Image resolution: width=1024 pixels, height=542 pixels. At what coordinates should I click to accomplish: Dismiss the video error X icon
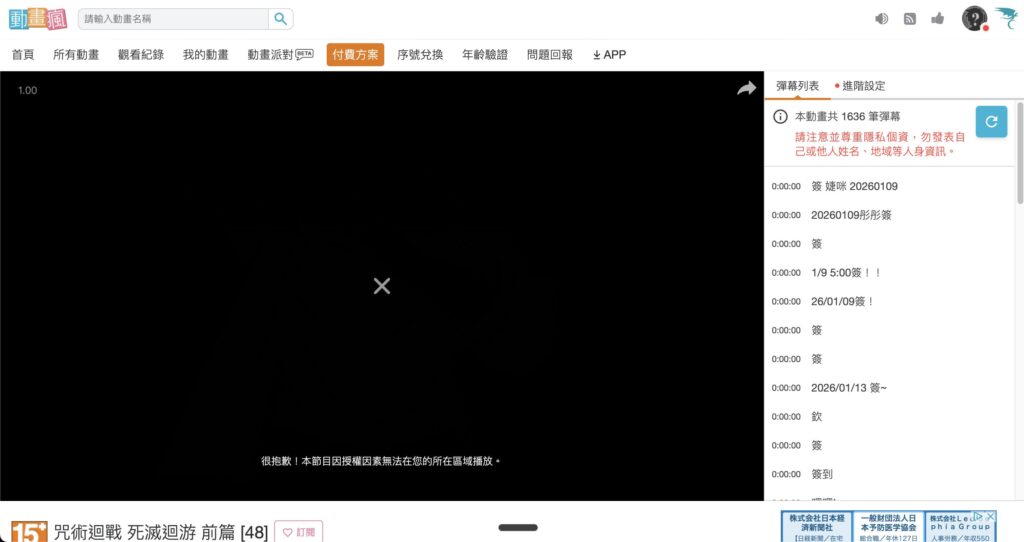[x=381, y=286]
